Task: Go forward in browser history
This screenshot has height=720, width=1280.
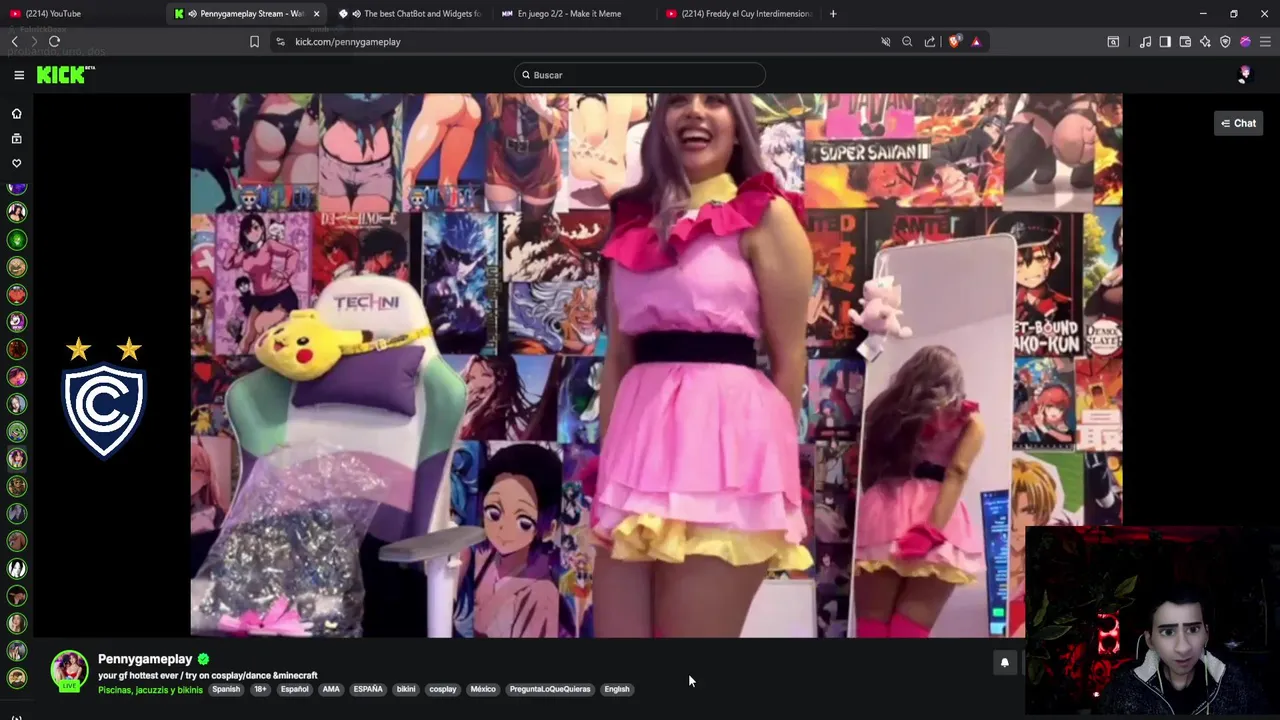Action: point(35,42)
